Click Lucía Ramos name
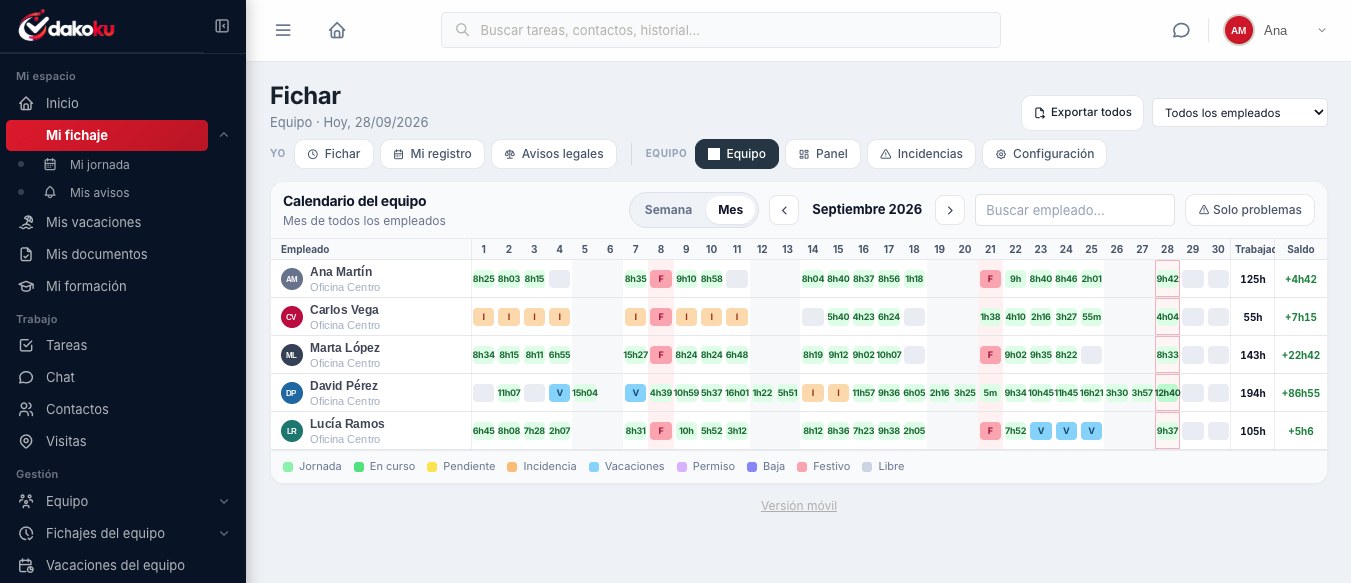 click(x=347, y=424)
